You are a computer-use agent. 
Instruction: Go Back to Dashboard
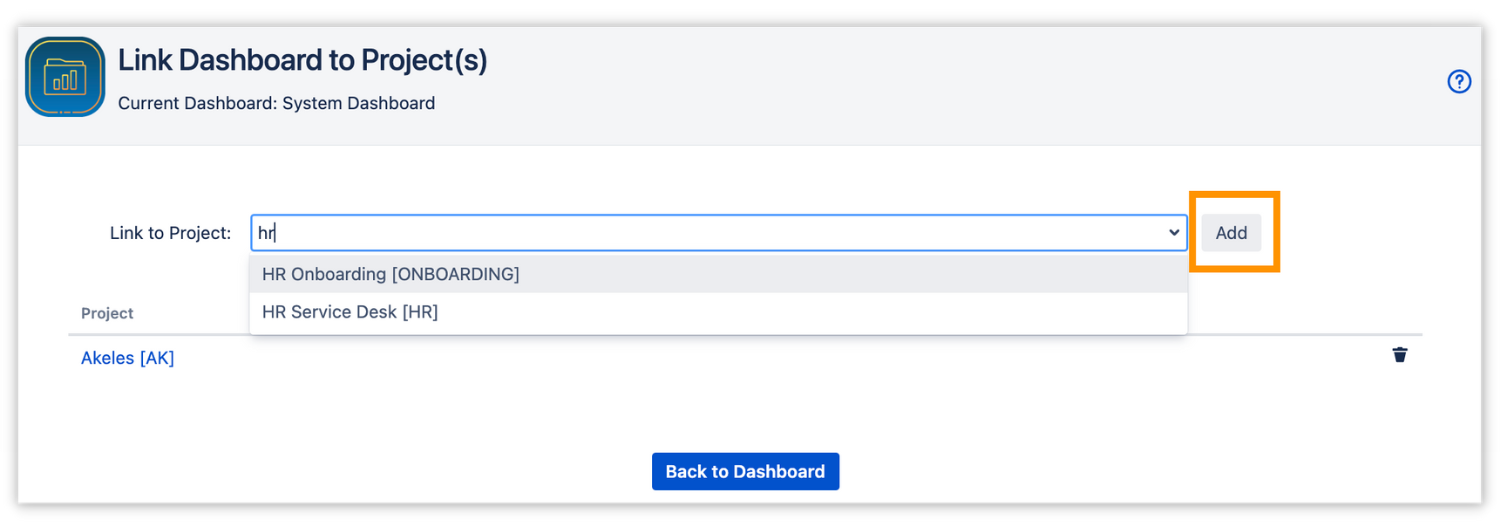click(x=745, y=471)
